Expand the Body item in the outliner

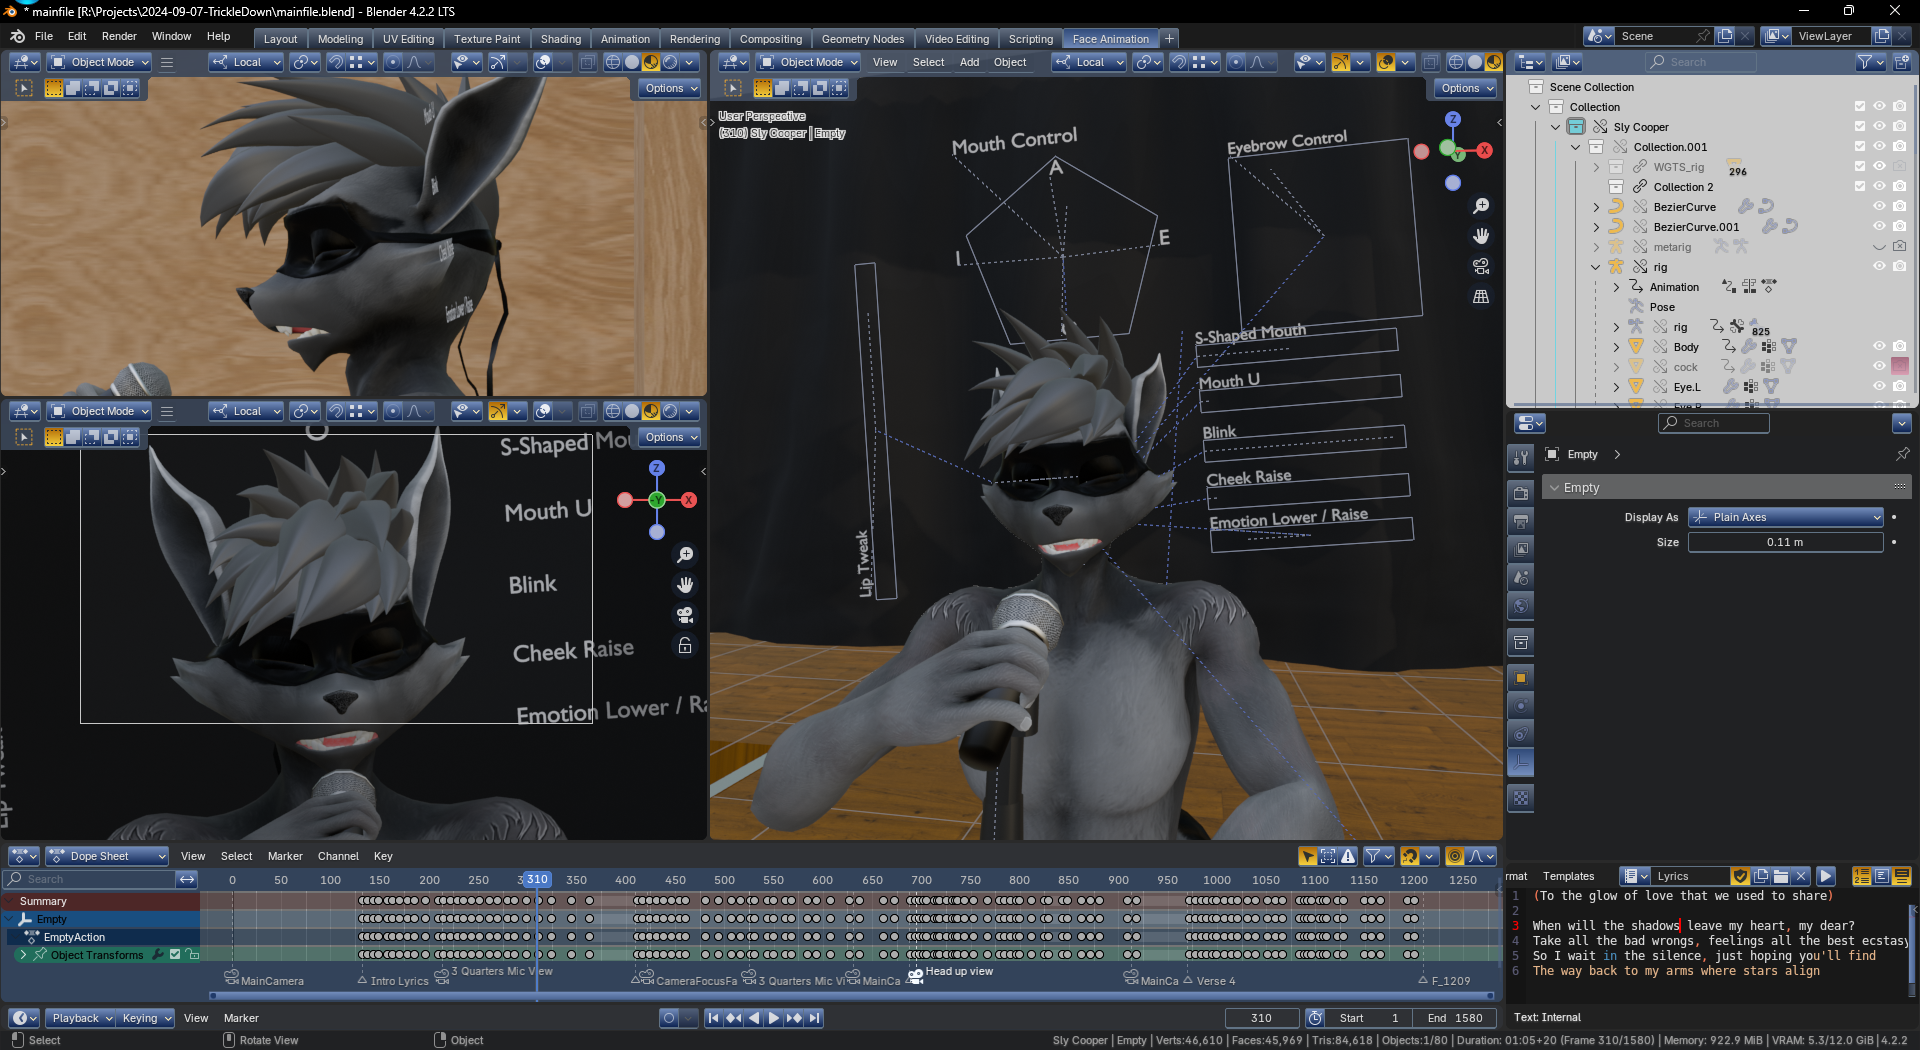tap(1616, 347)
